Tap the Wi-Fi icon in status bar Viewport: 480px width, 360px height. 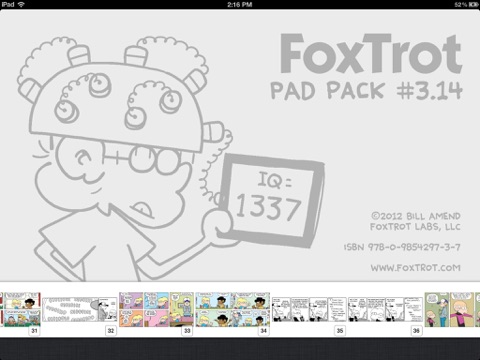tap(21, 4)
